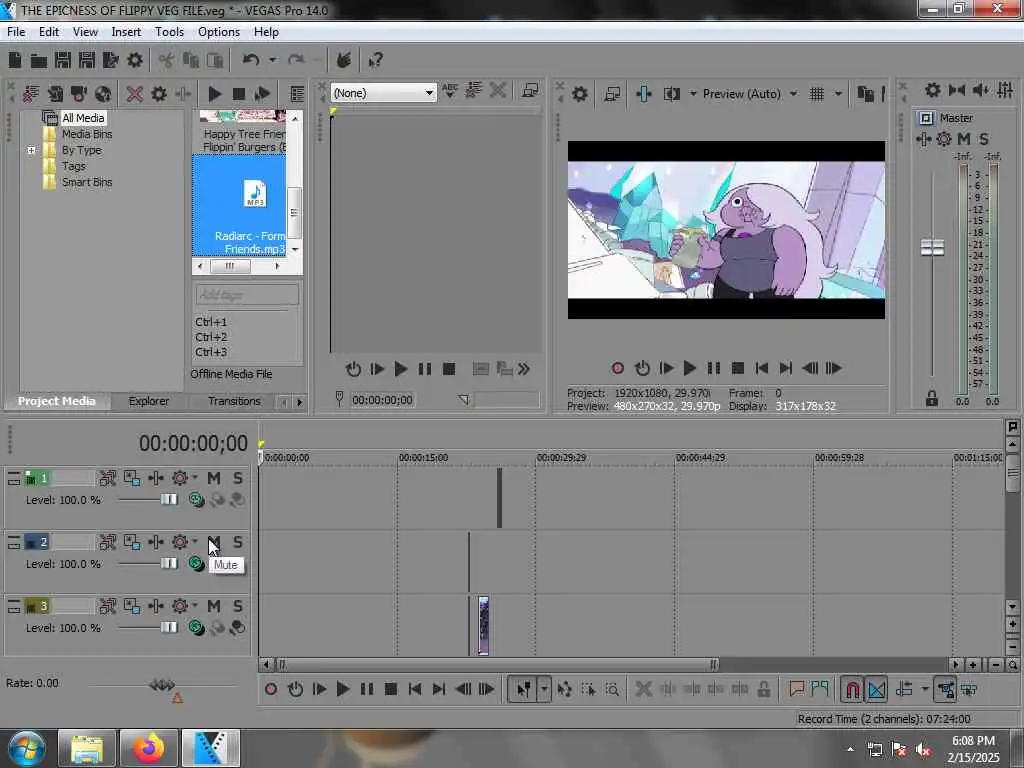Open Master bus audio properties gear icon

(x=933, y=90)
